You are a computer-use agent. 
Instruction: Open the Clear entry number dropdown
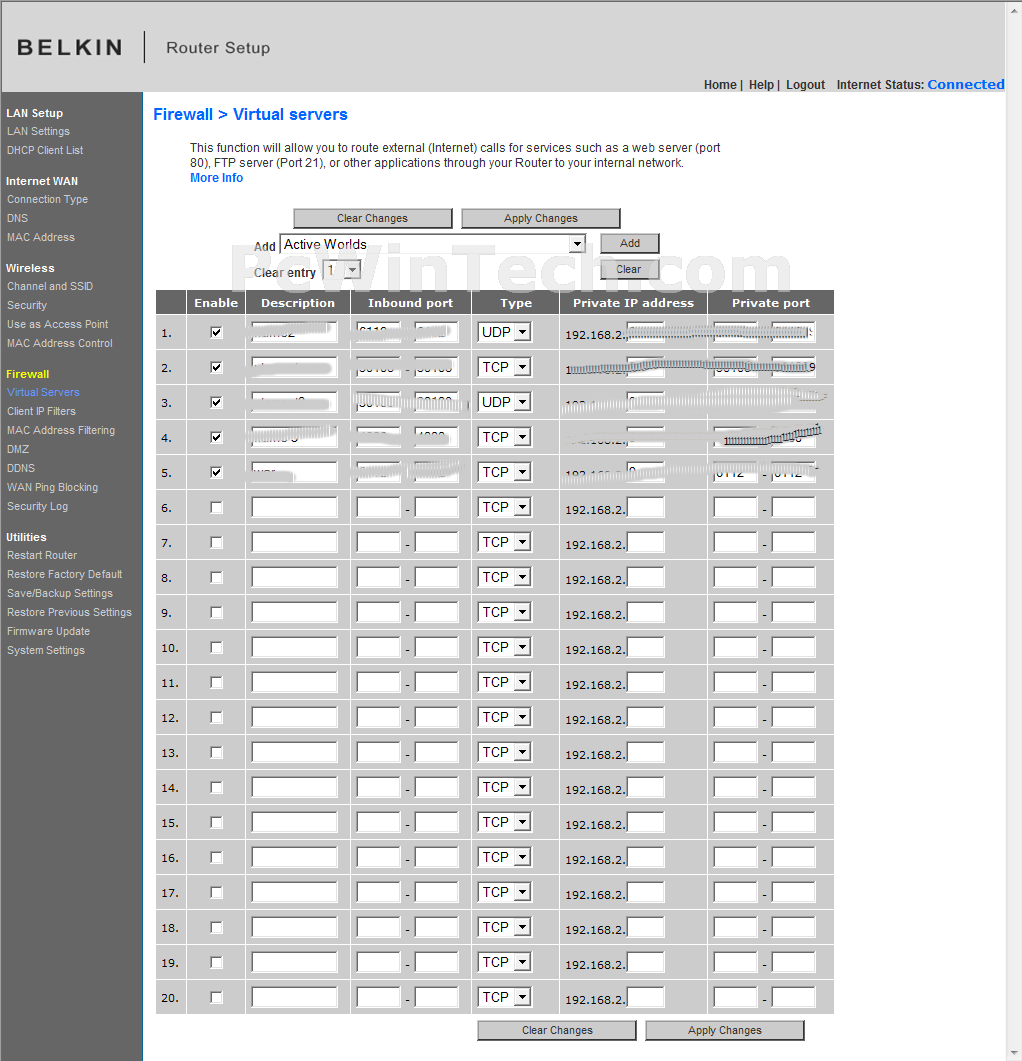[342, 271]
